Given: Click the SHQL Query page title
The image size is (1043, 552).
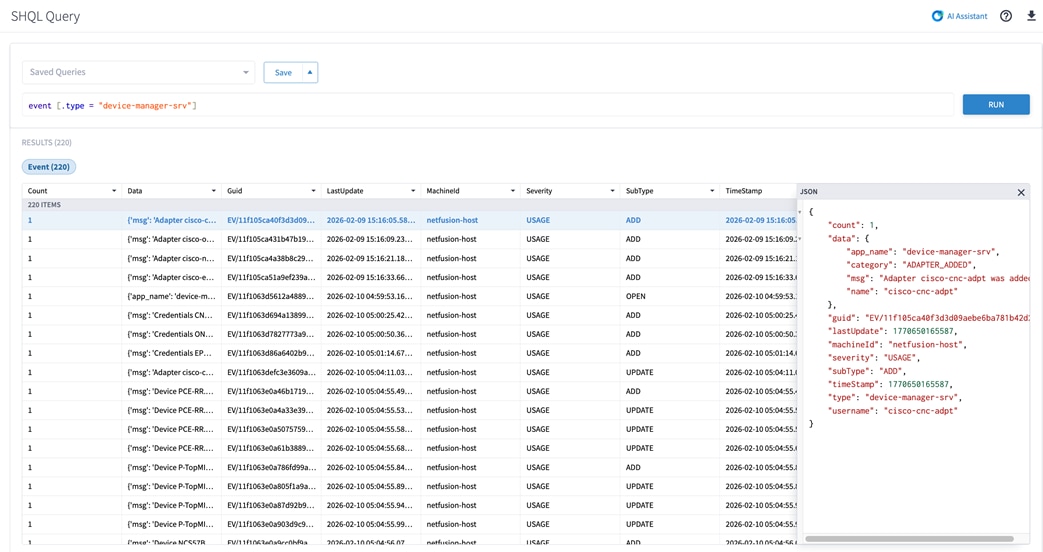Looking at the screenshot, I should [45, 16].
